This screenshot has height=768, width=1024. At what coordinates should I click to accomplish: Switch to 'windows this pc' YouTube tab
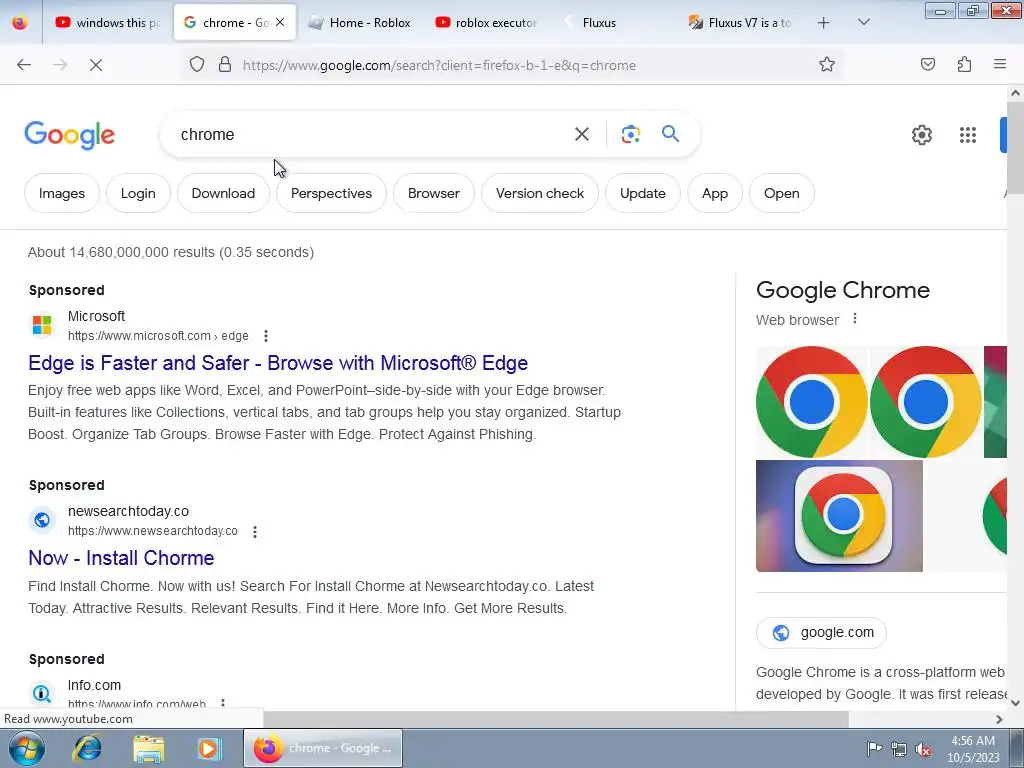(107, 23)
